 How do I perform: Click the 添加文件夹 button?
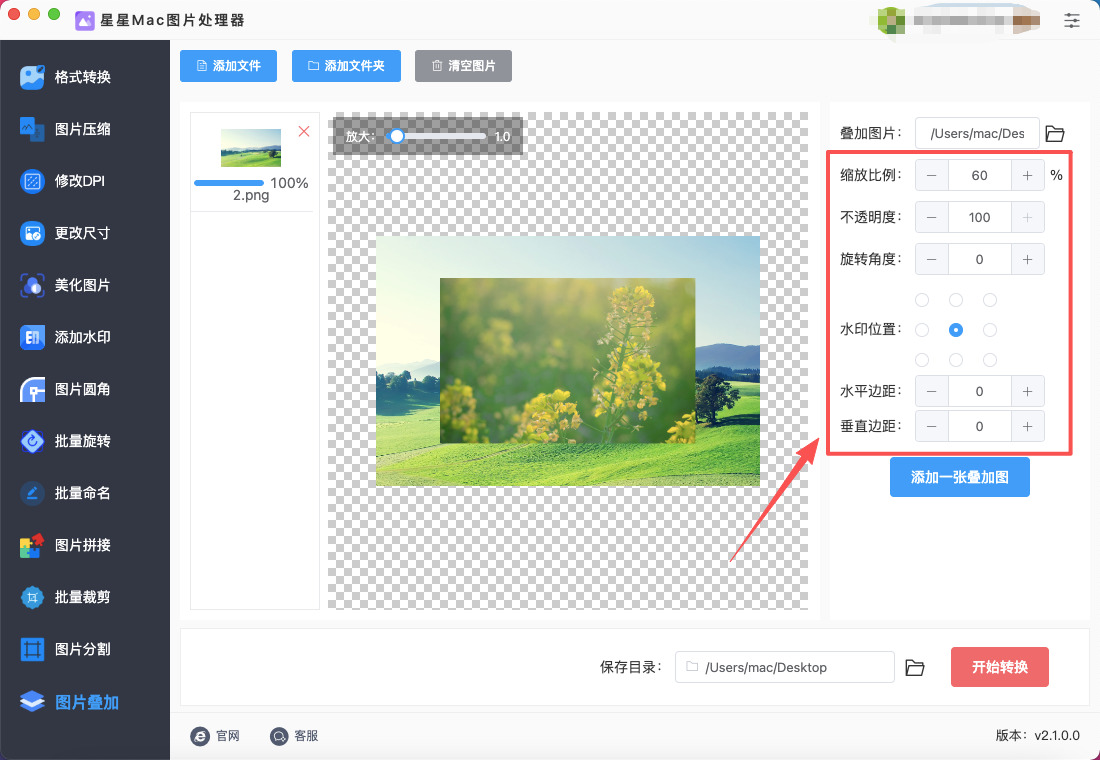click(x=346, y=66)
